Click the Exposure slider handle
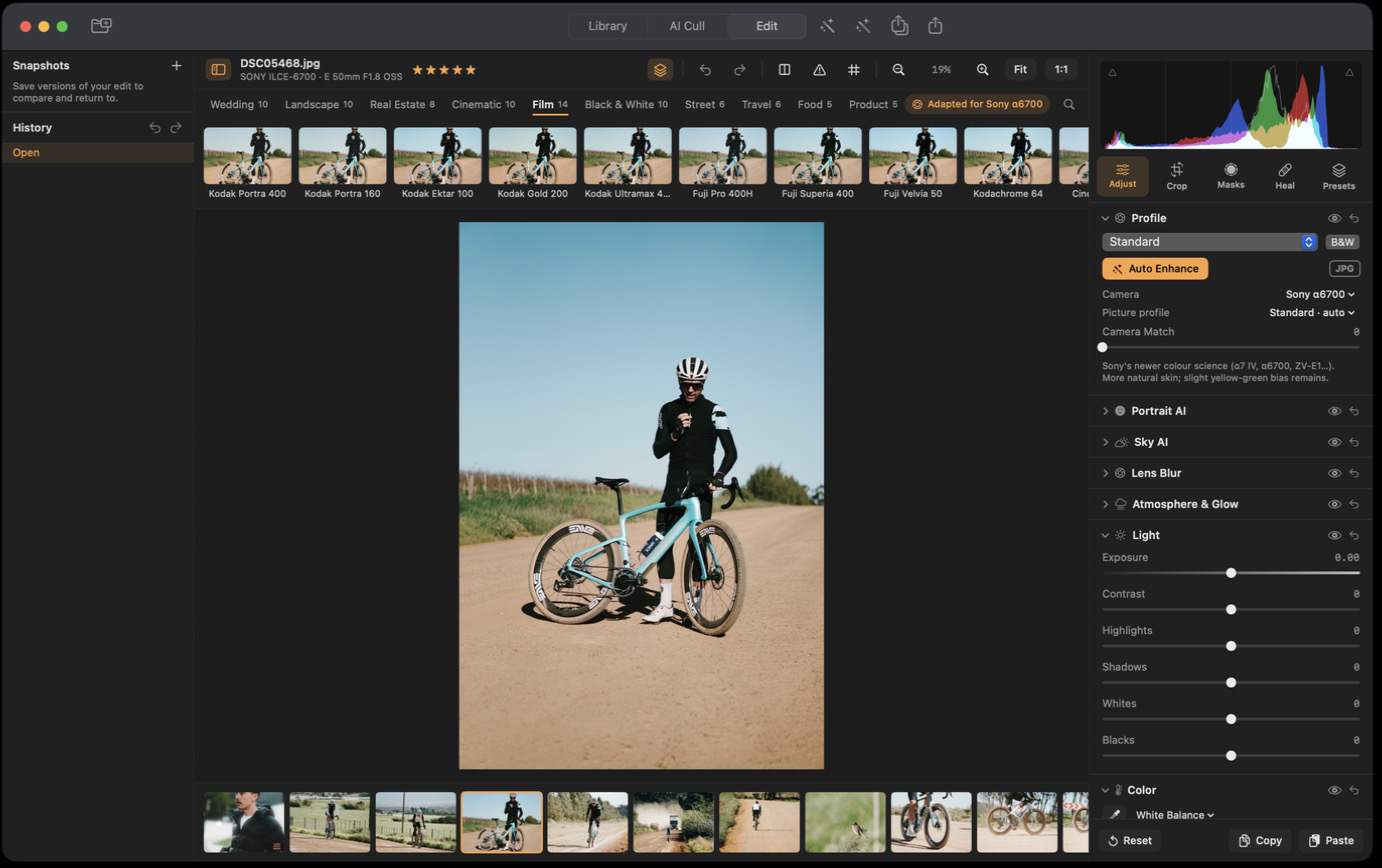This screenshot has width=1382, height=868. [1231, 573]
